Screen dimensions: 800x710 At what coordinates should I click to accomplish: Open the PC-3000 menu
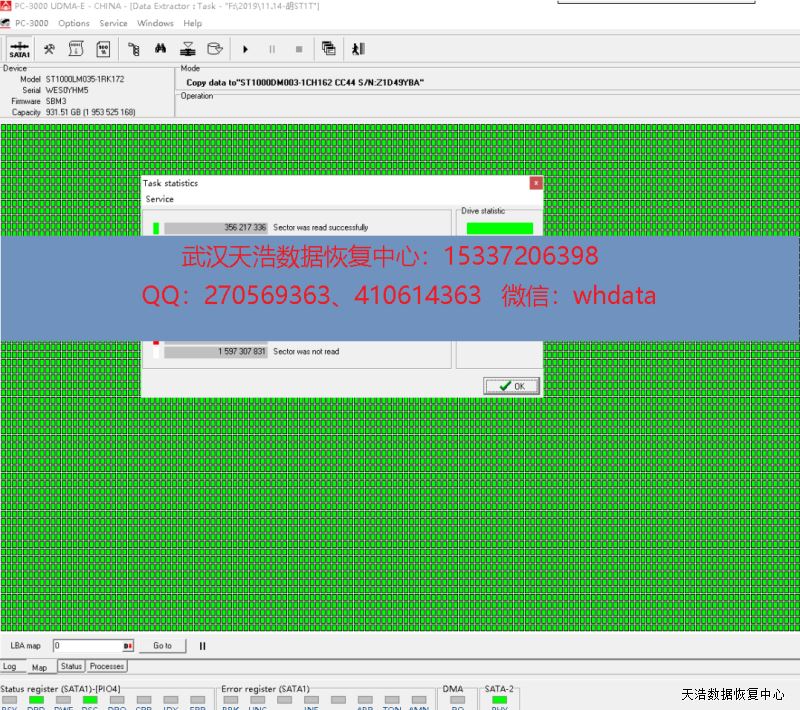pos(31,23)
